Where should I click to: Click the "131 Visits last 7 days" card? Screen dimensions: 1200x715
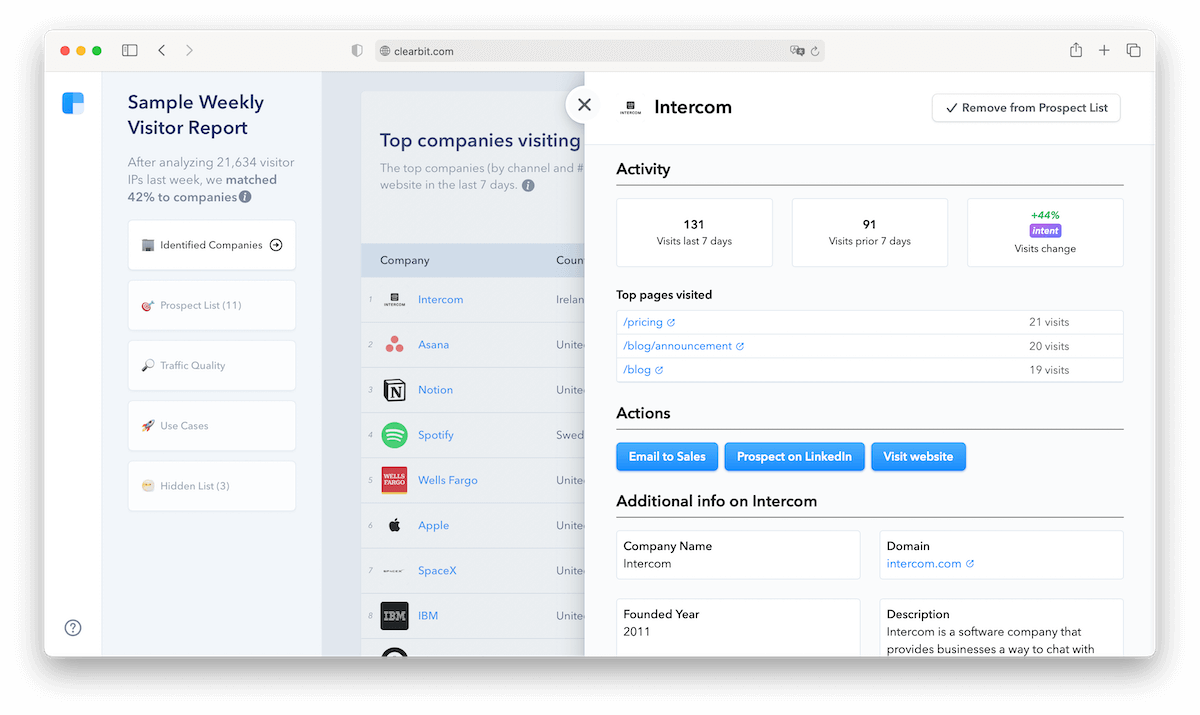tap(694, 232)
